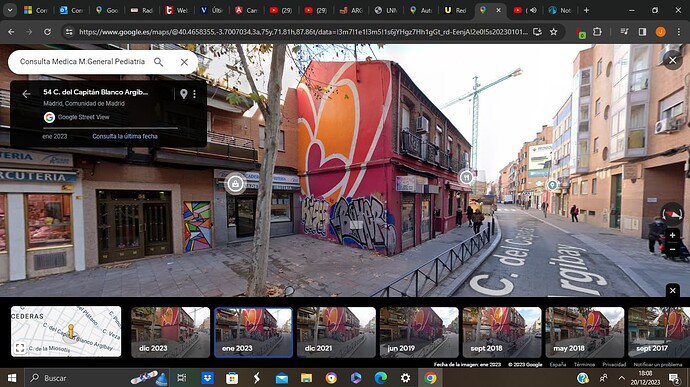This screenshot has height=387, width=690.
Task: Open the Términos footer link
Action: click(584, 364)
